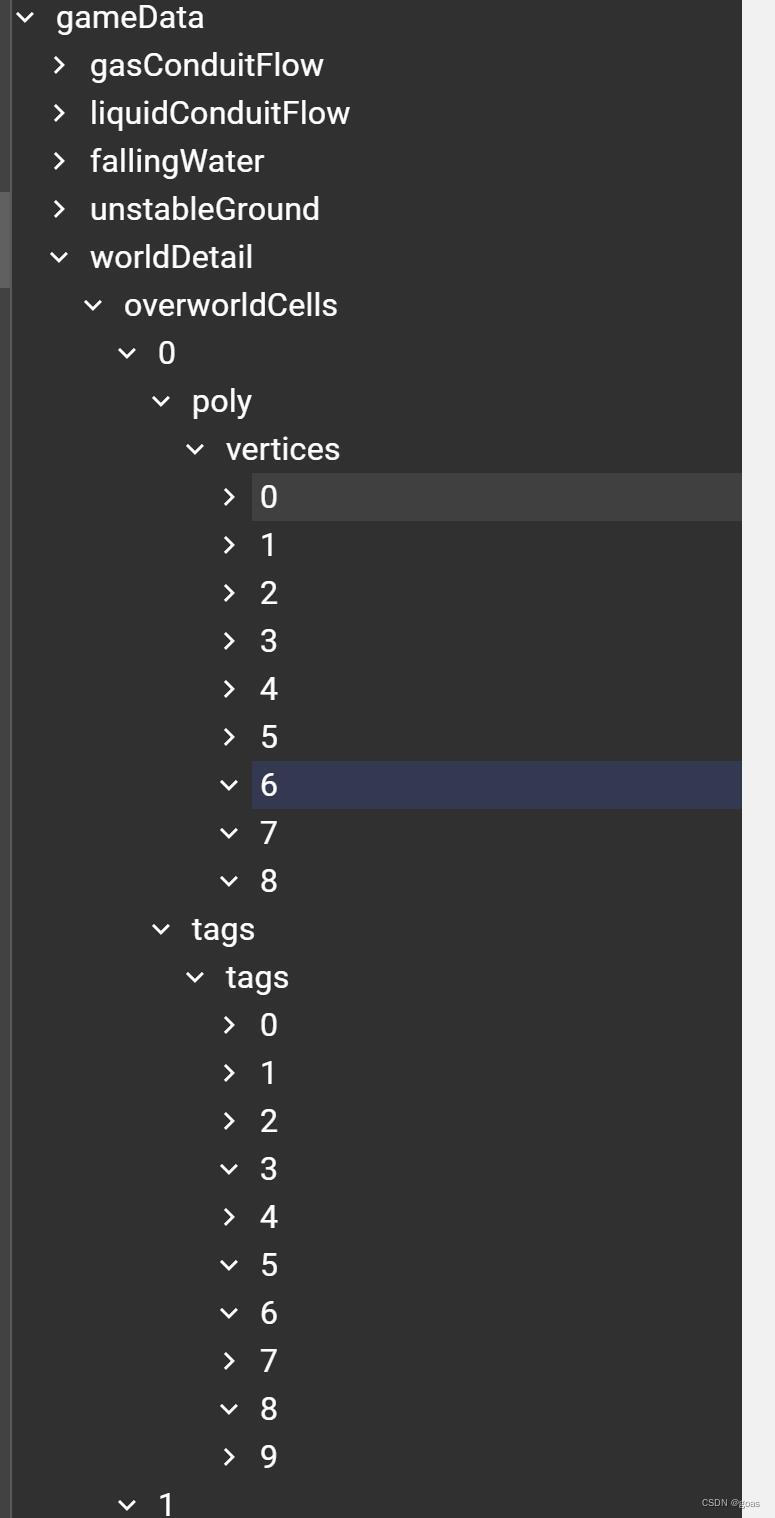Expand vertex 1 under vertices

pyautogui.click(x=229, y=545)
